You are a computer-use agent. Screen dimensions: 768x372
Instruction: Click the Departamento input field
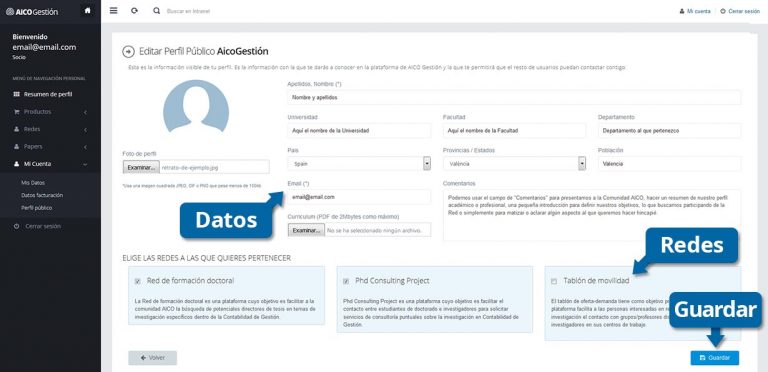pyautogui.click(x=669, y=131)
